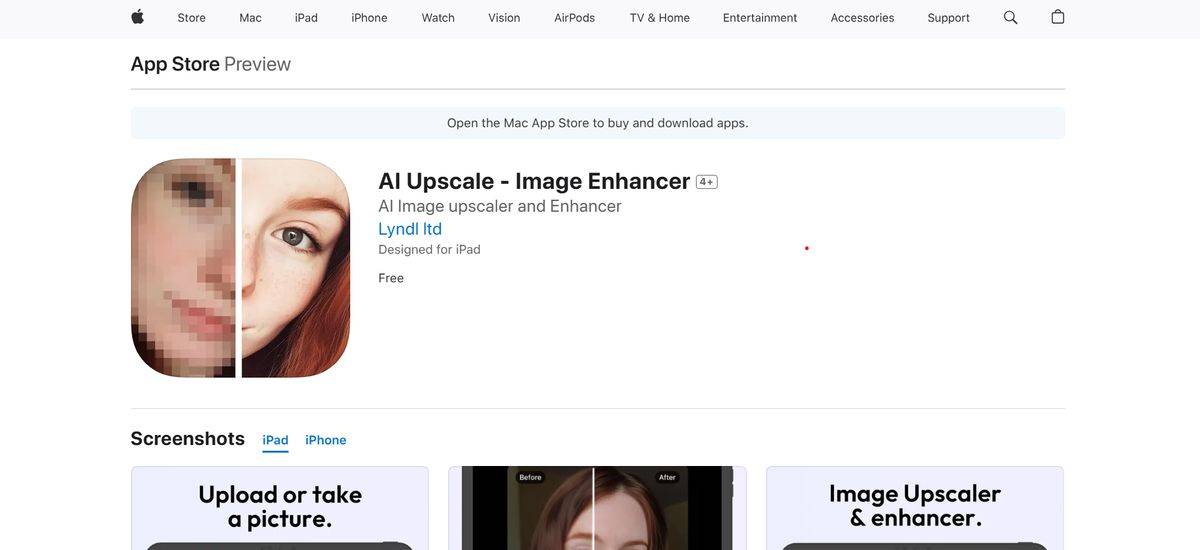The width and height of the screenshot is (1200, 550).
Task: Click the AI Upscale app icon
Action: (x=240, y=268)
